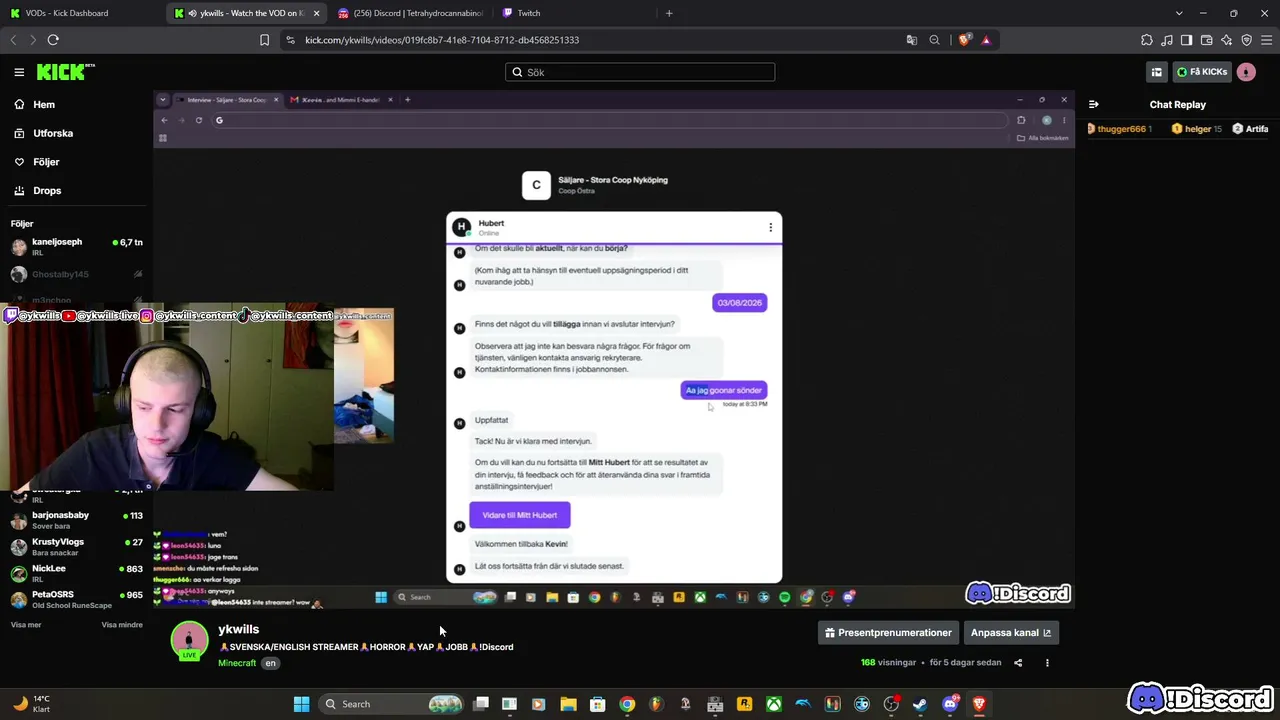Image resolution: width=1280 pixels, height=720 pixels.
Task: Open KrustyVlogs channel in followed list
Action: click(76, 547)
